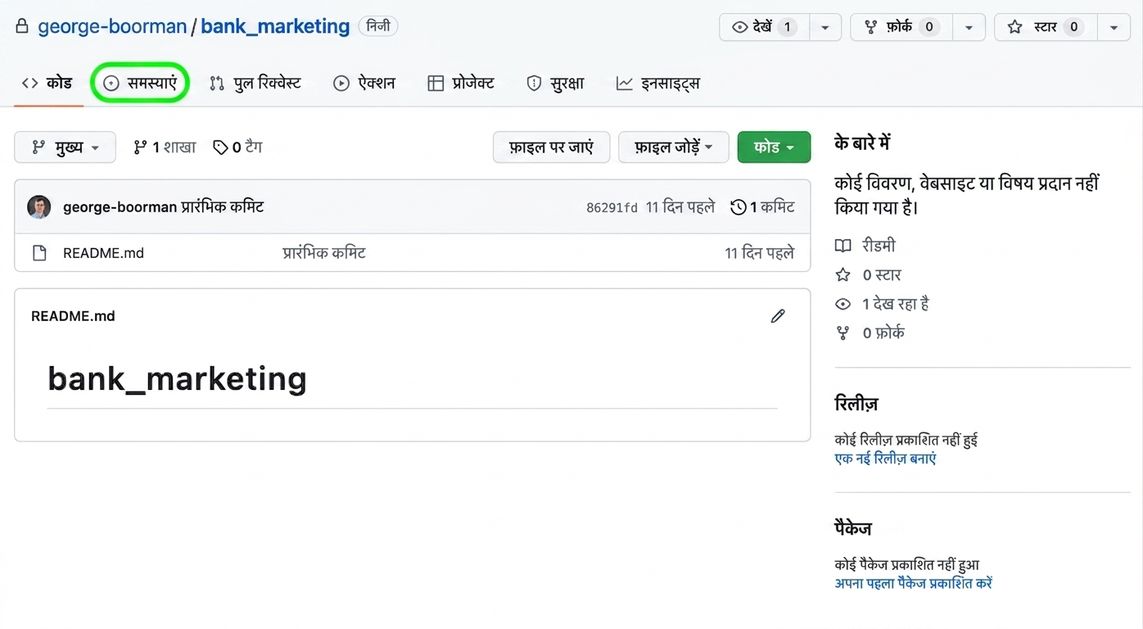
Task: Click अपना पहला पैकेज प्रकाशित करें link
Action: [x=913, y=583]
